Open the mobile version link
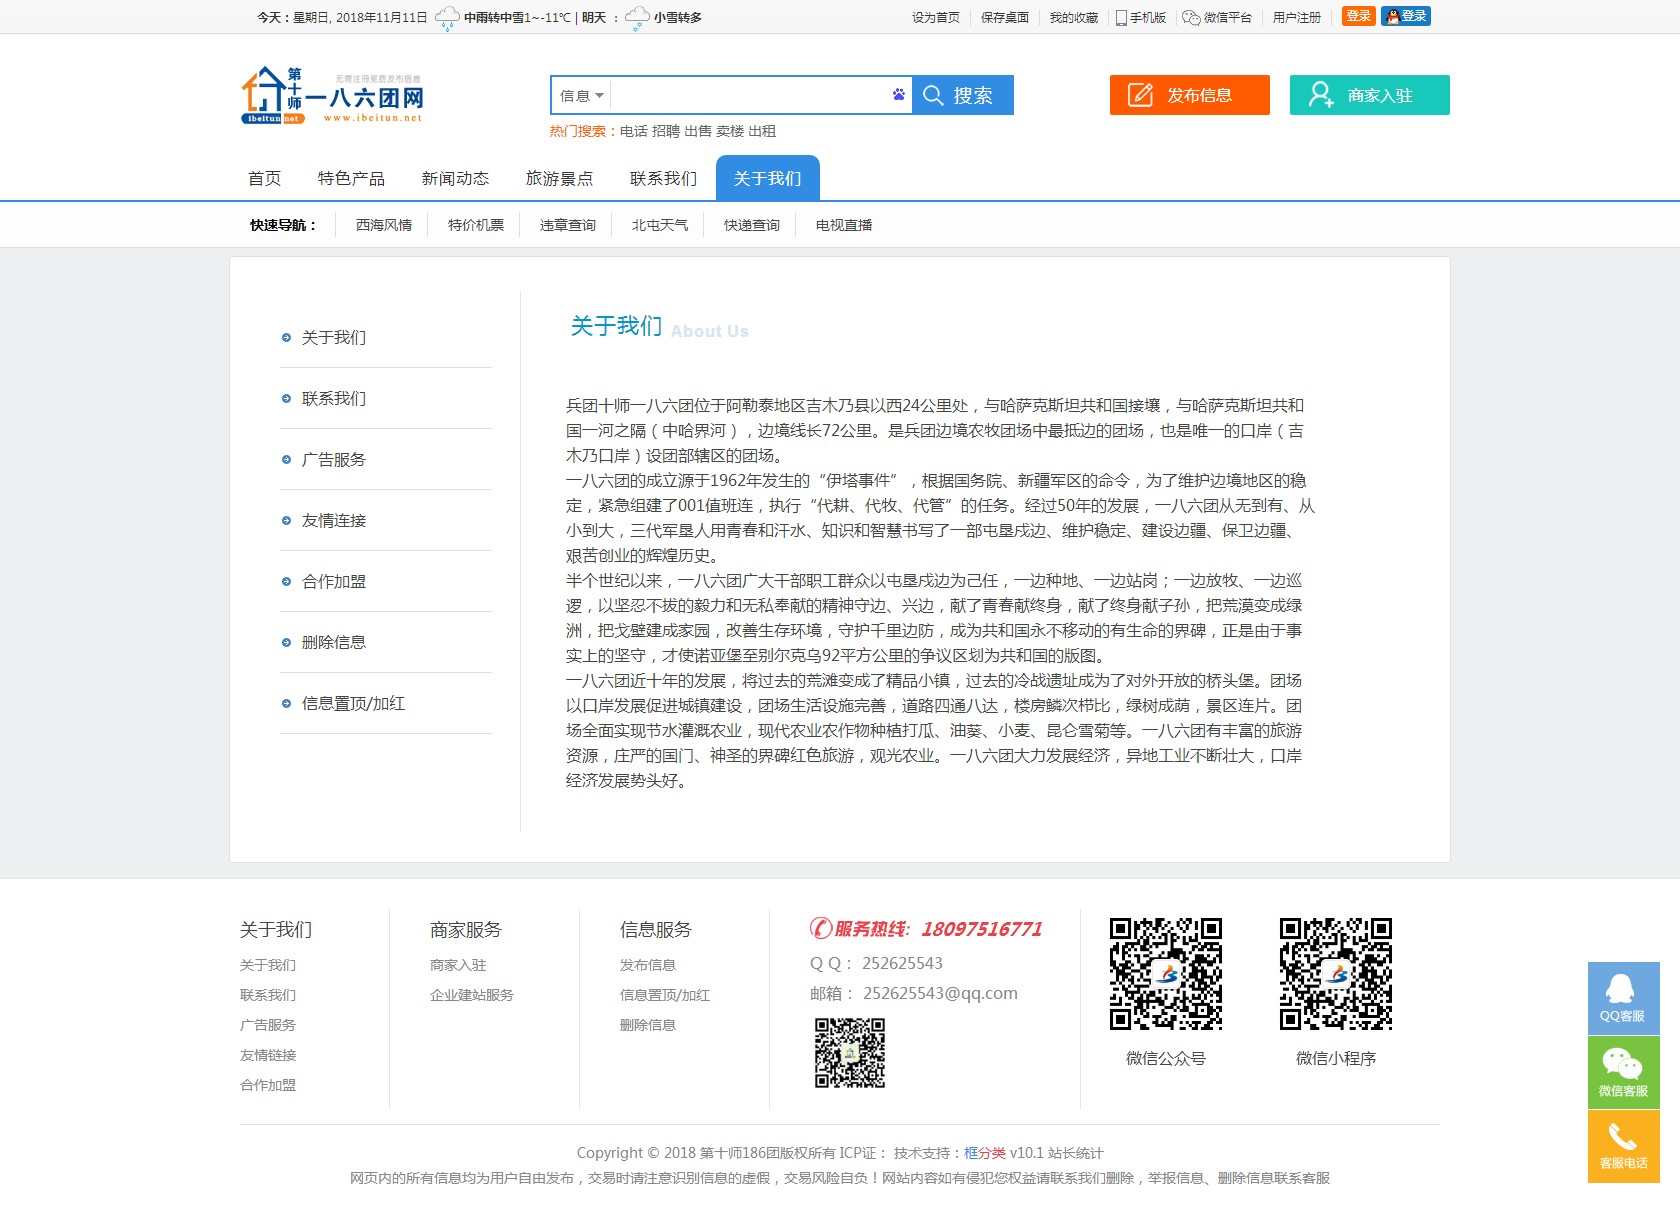Screen dimensions: 1680x1224 [x=1141, y=18]
